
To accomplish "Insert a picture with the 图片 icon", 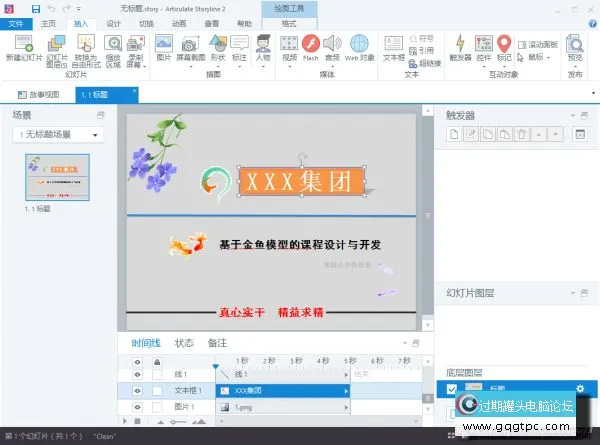I will (163, 46).
